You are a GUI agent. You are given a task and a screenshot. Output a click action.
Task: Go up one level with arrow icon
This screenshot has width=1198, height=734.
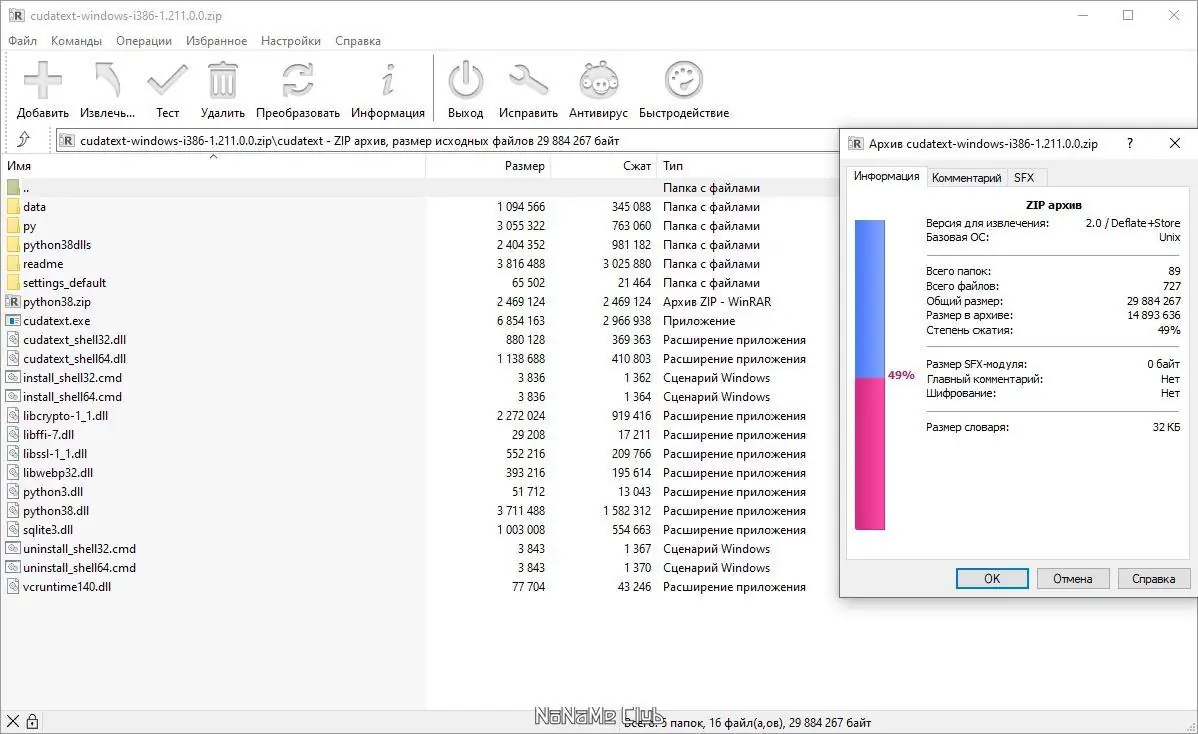tap(24, 139)
